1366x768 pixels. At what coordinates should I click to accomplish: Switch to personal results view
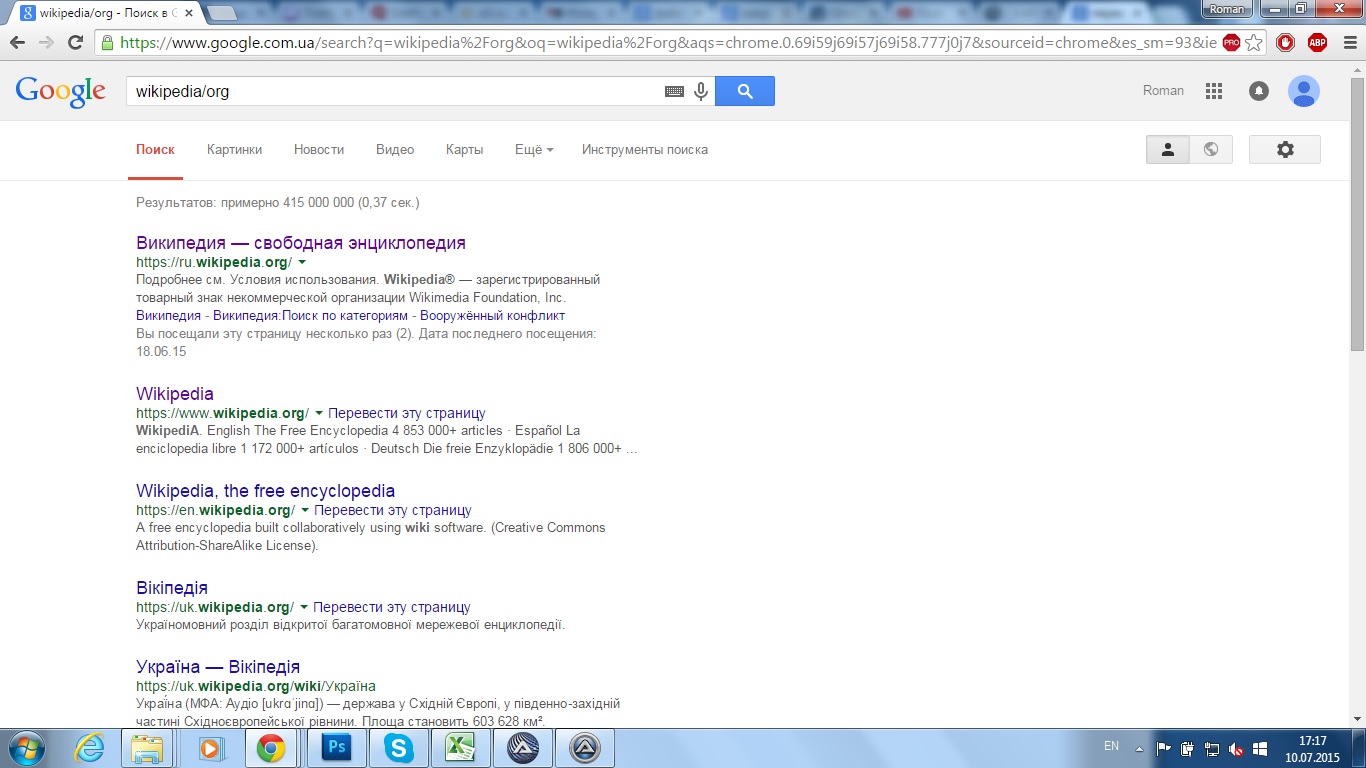pos(1167,149)
